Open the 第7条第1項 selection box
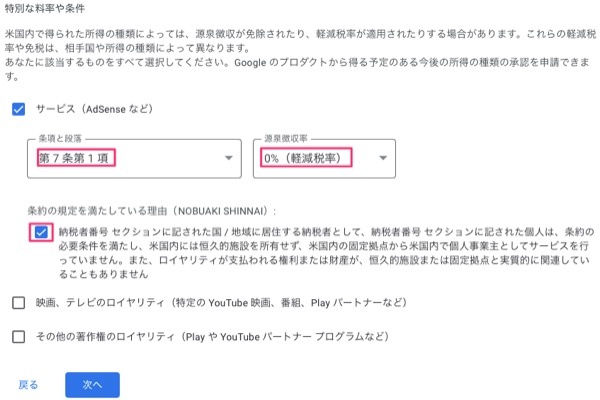This screenshot has width=600, height=400. [x=134, y=158]
